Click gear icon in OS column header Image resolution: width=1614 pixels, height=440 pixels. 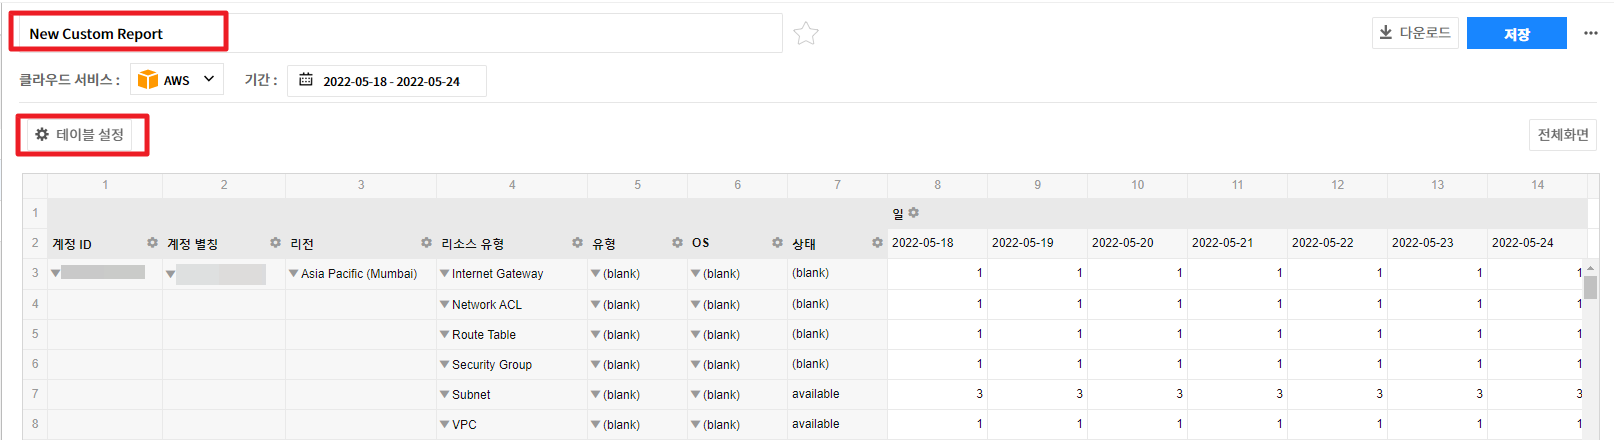pos(777,243)
